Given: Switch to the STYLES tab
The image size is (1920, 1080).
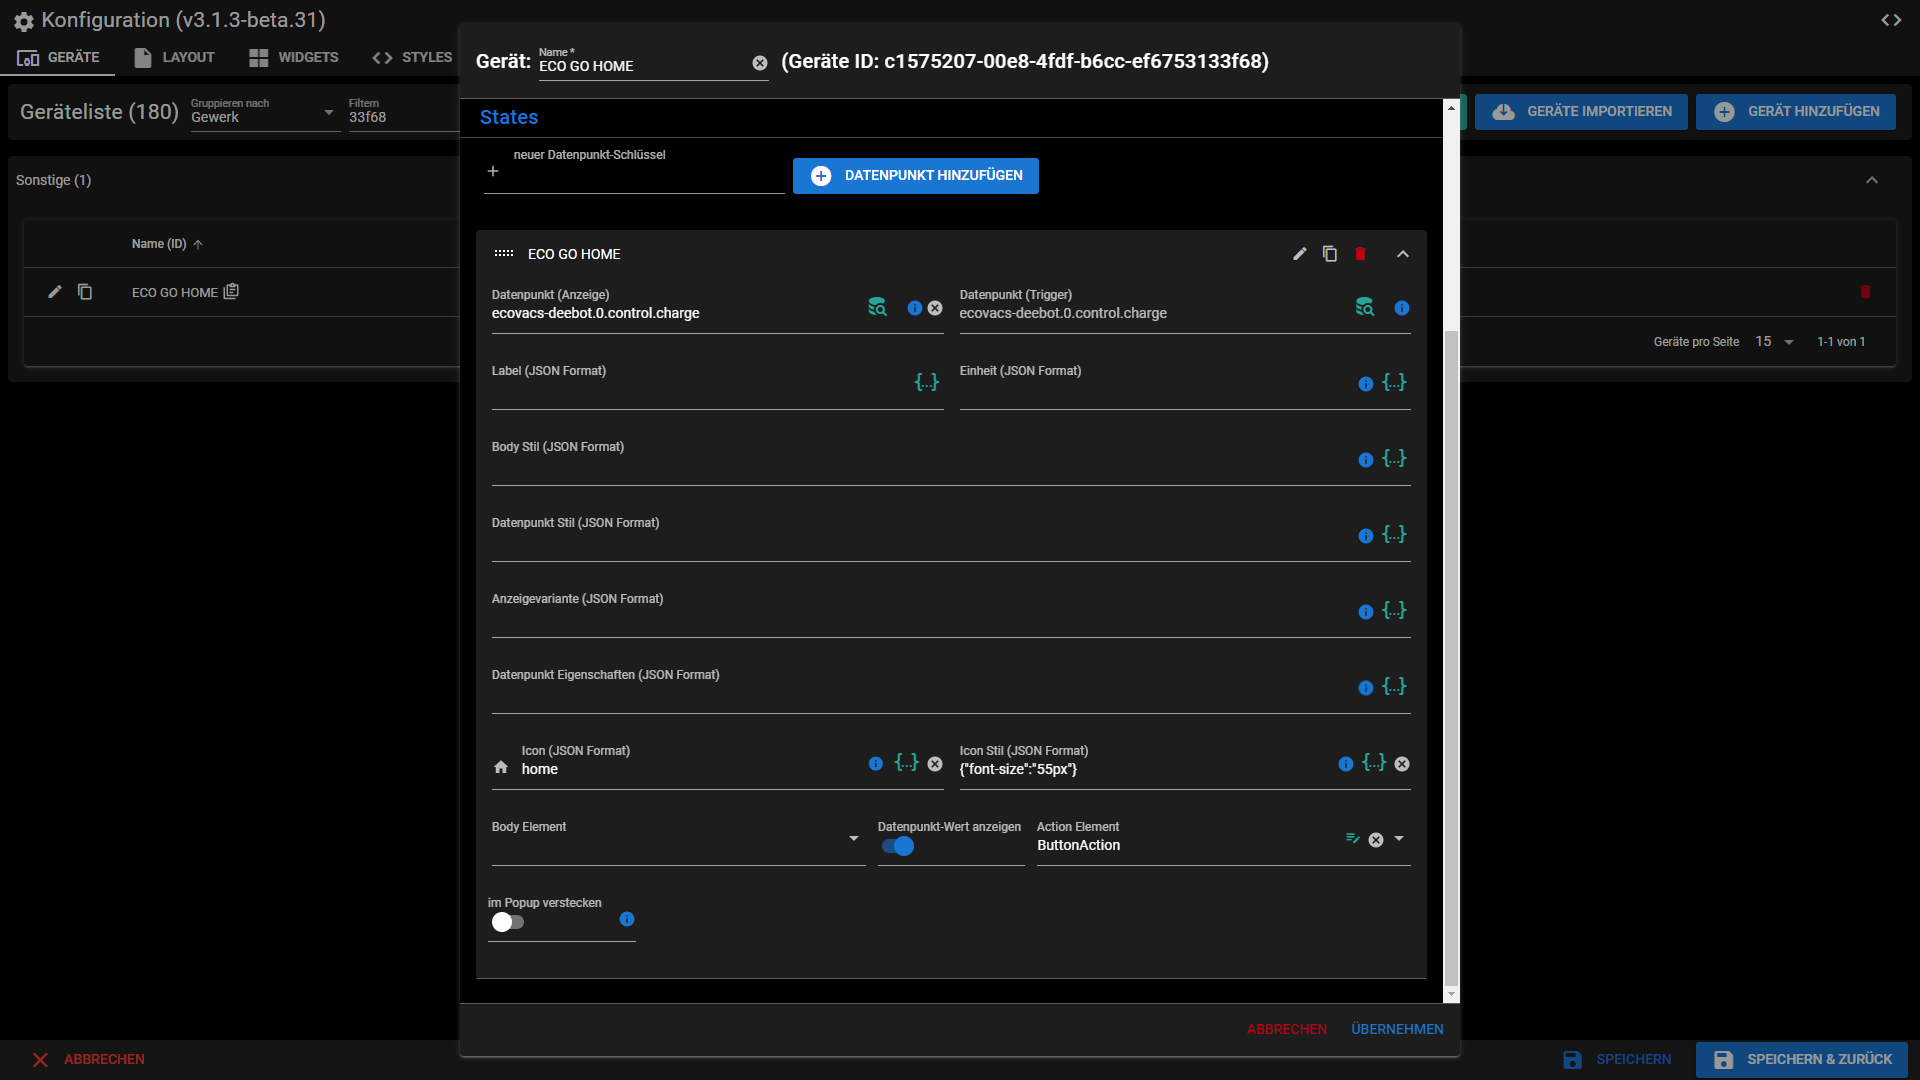Looking at the screenshot, I should tap(412, 57).
